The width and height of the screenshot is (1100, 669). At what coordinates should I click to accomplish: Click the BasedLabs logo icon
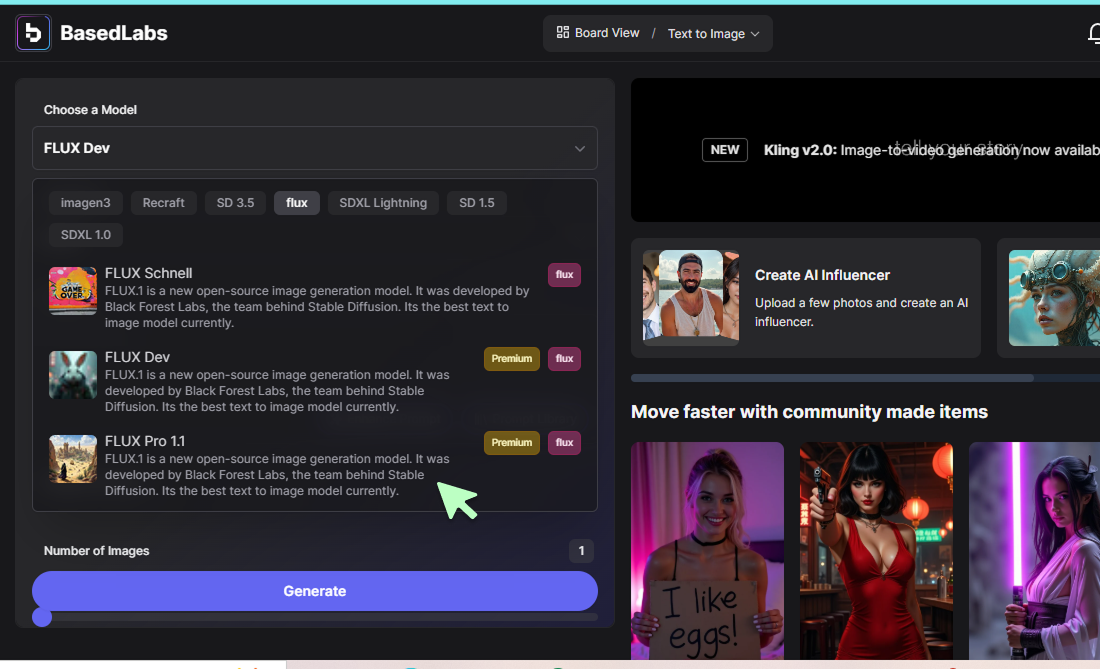pyautogui.click(x=33, y=33)
